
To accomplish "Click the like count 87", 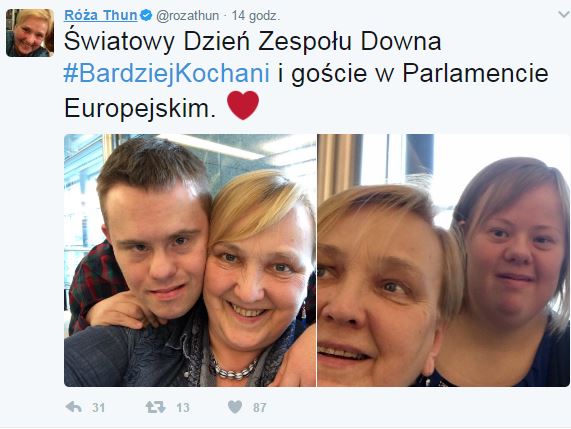I will 260,408.
